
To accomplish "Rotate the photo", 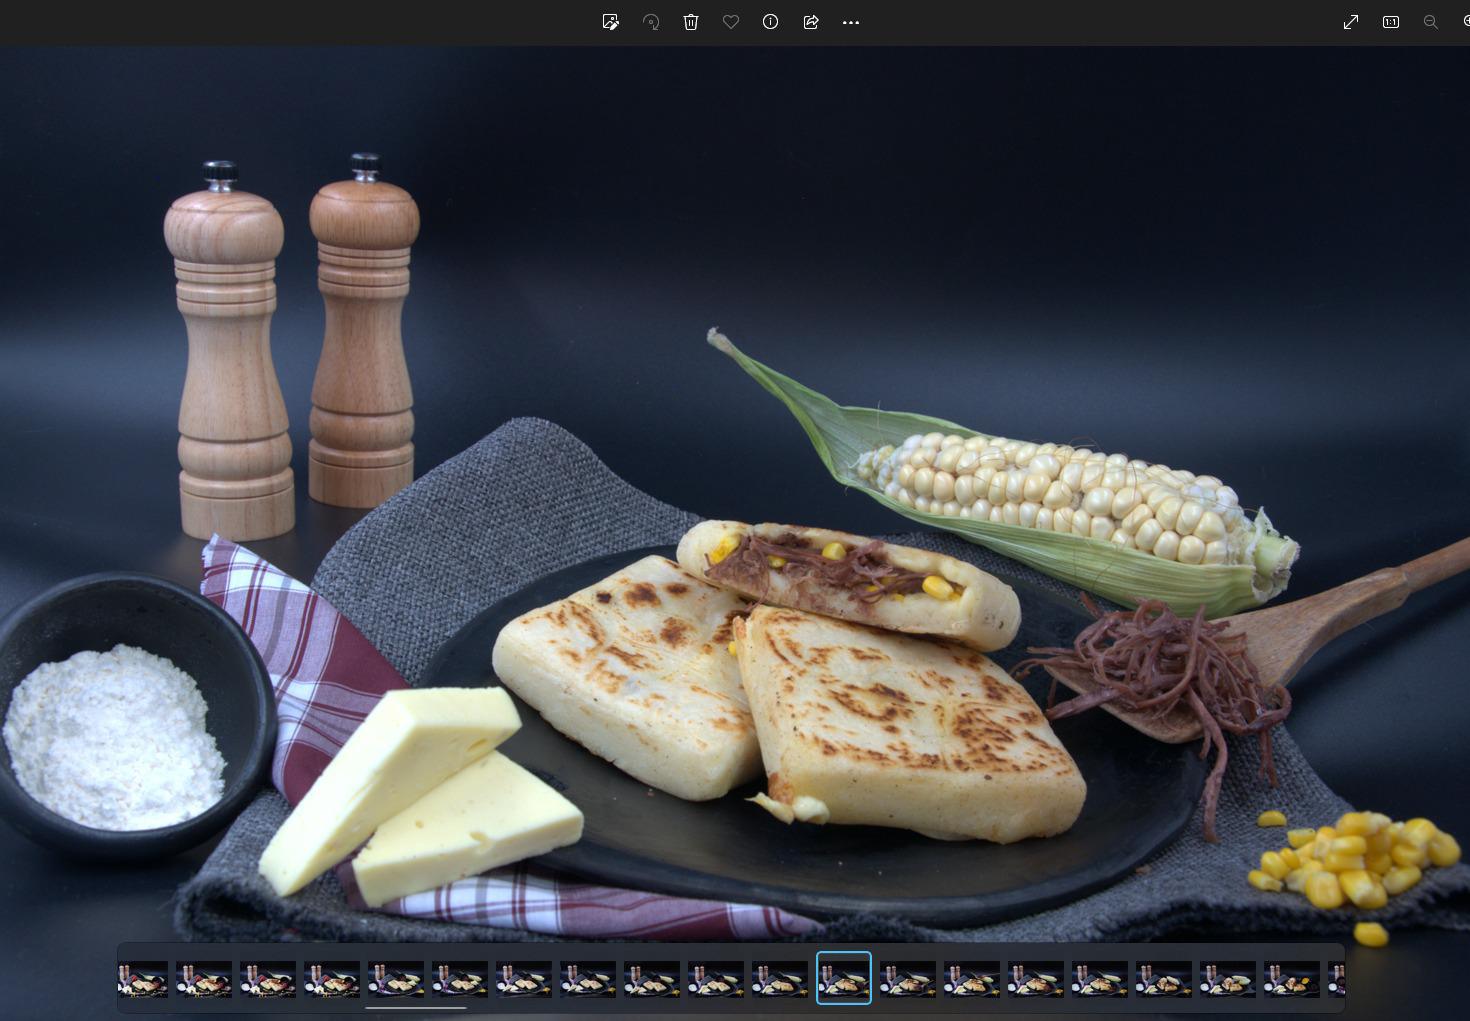I will (x=651, y=22).
